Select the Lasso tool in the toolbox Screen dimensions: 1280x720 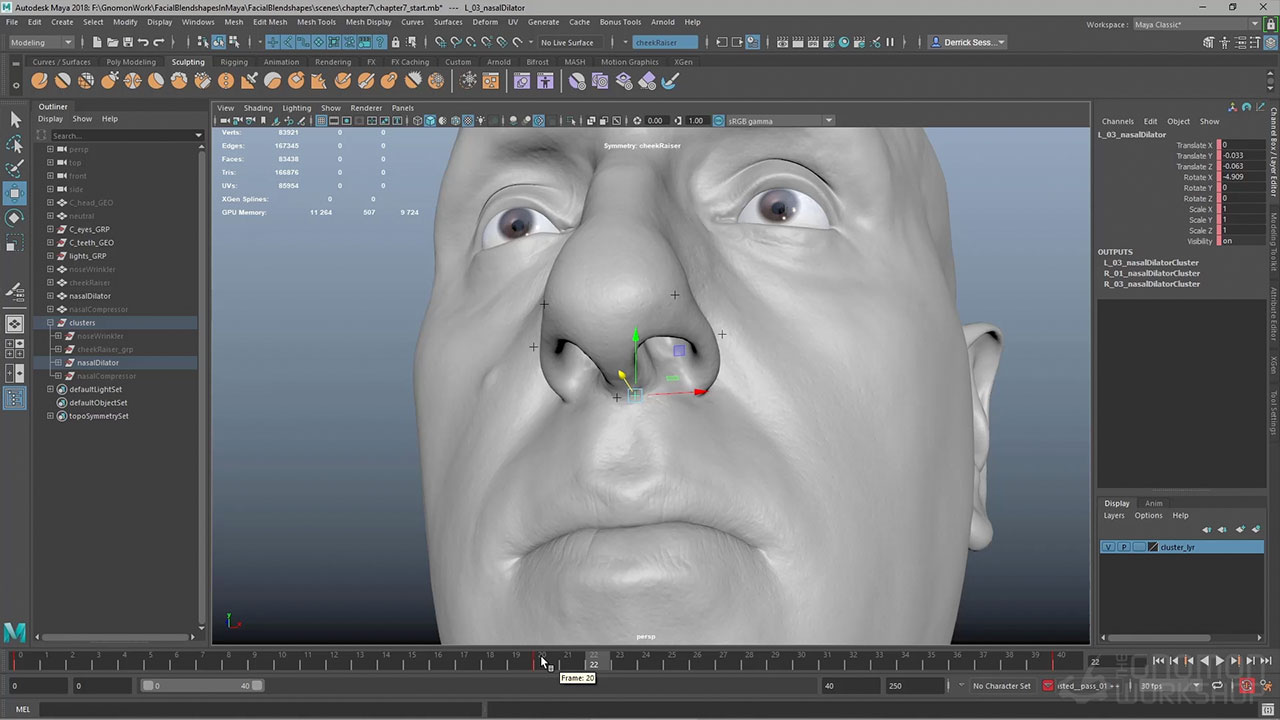15,144
